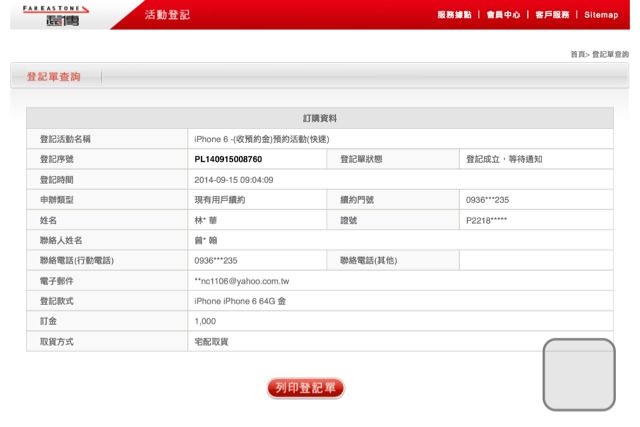Go to 首頁 in the breadcrumb
Viewport: 640px width, 427px height.
click(x=577, y=54)
